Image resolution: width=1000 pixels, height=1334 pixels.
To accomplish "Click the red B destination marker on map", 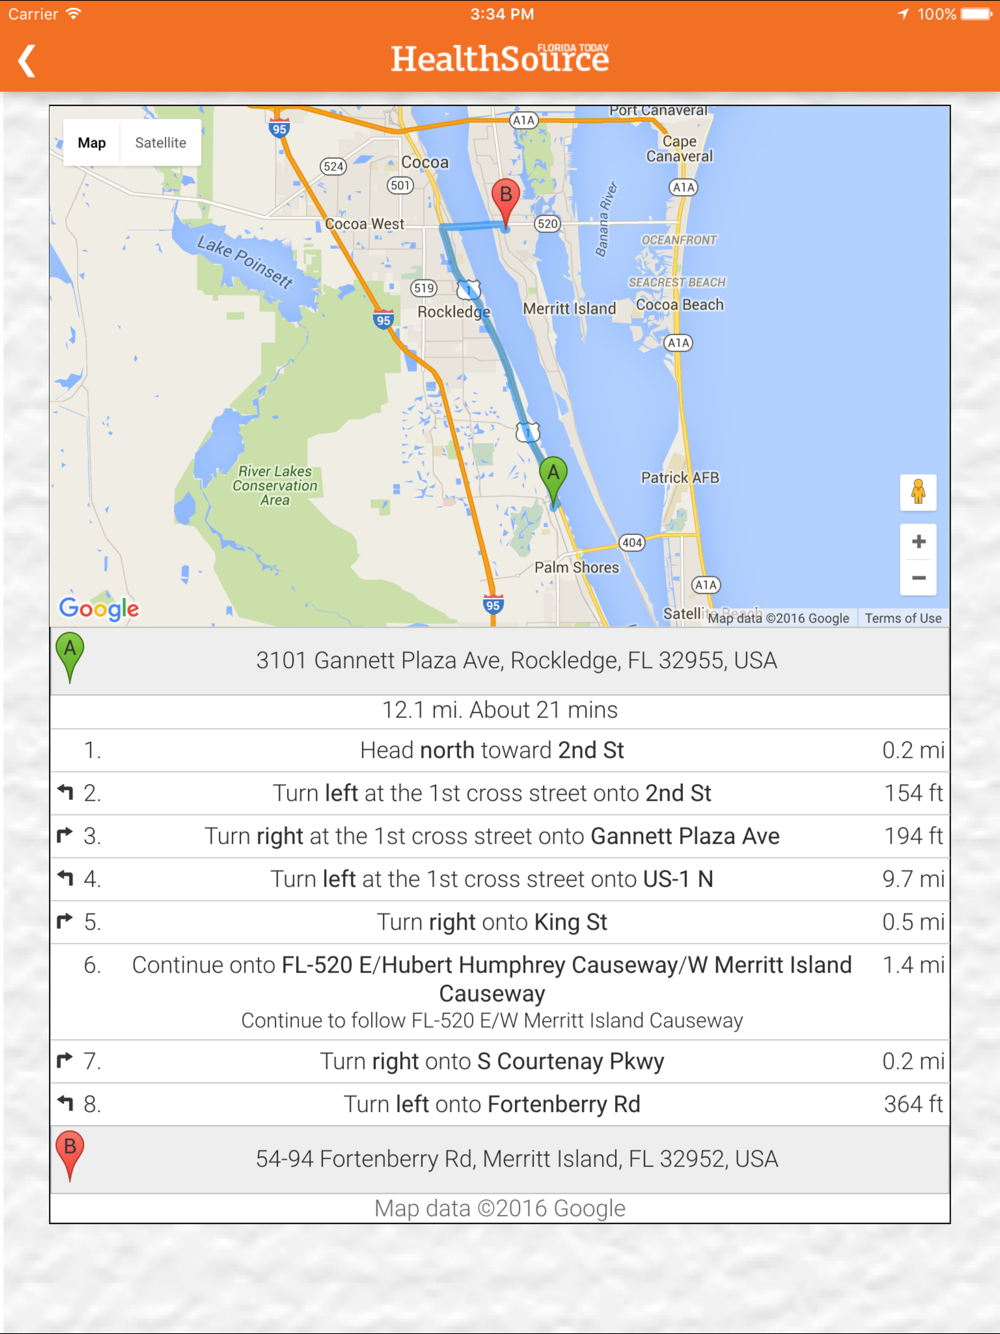I will tap(506, 204).
